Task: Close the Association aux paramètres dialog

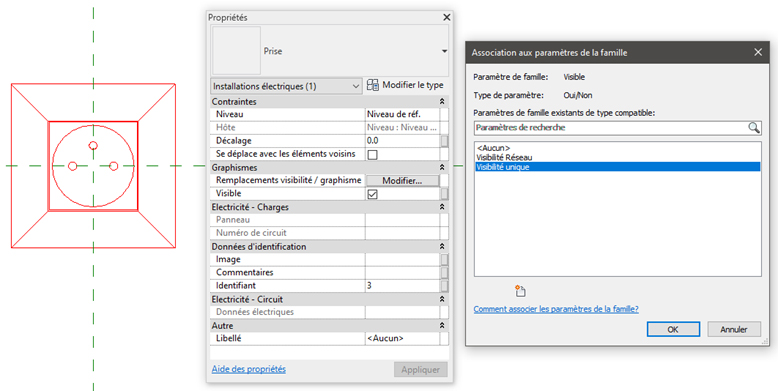Action: tap(758, 52)
